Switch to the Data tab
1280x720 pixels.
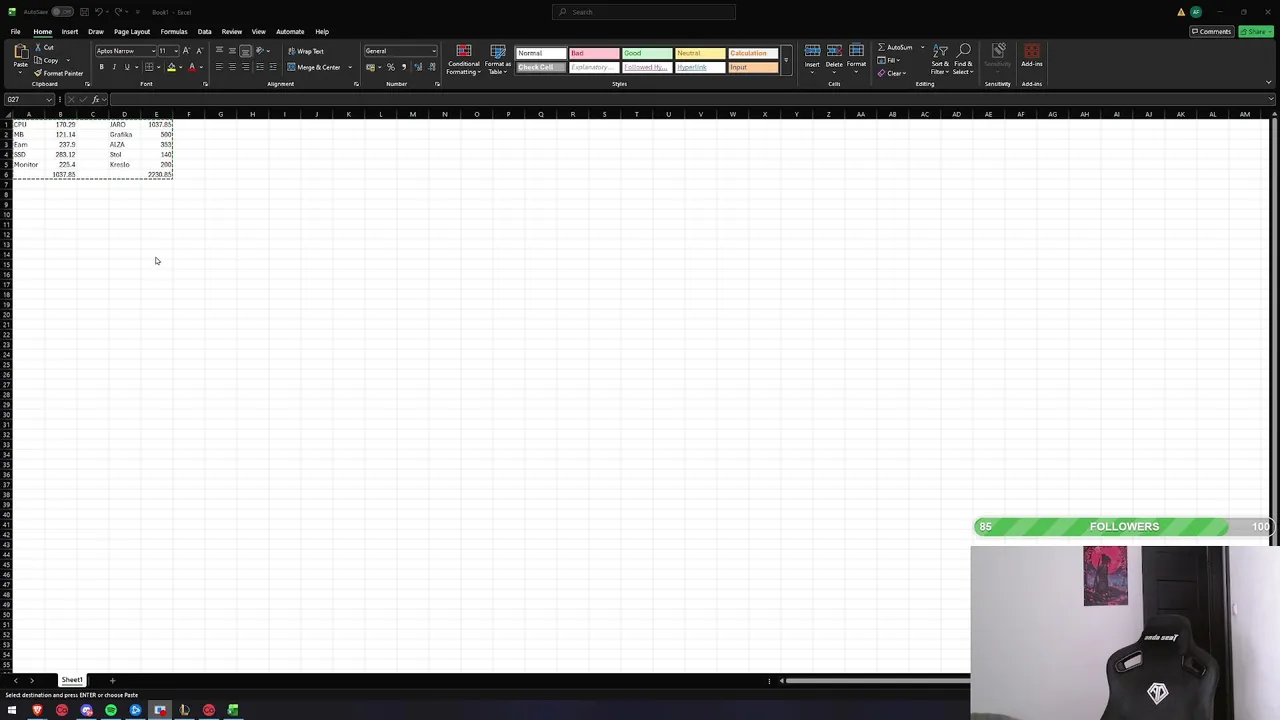204,31
